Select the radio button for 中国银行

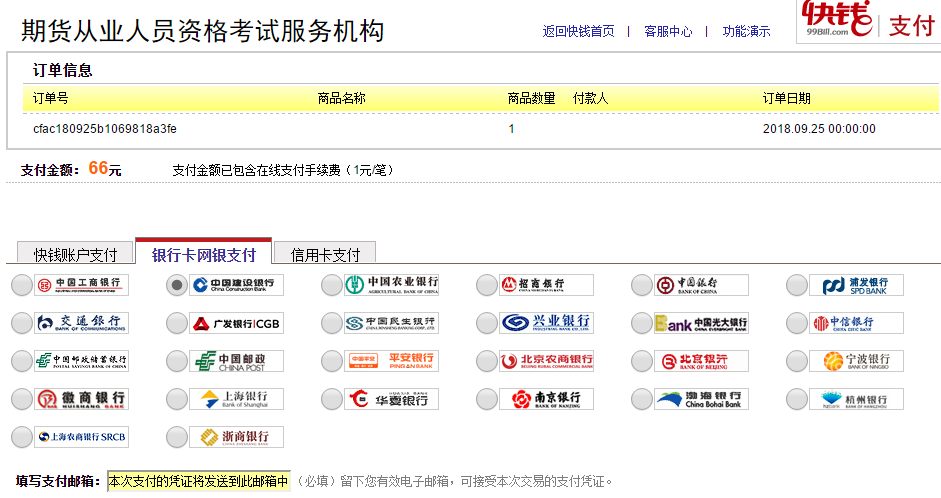pos(642,285)
